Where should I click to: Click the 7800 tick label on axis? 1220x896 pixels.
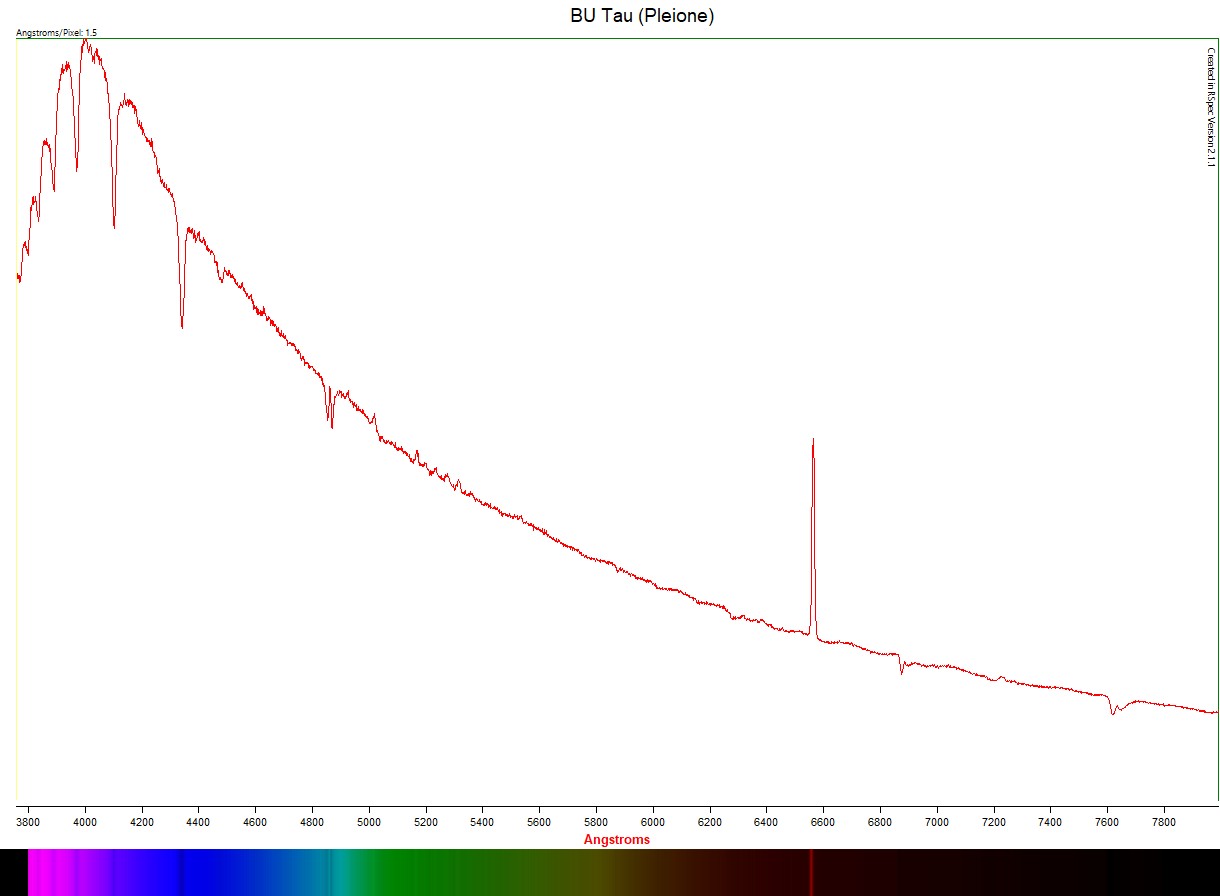click(x=1164, y=824)
